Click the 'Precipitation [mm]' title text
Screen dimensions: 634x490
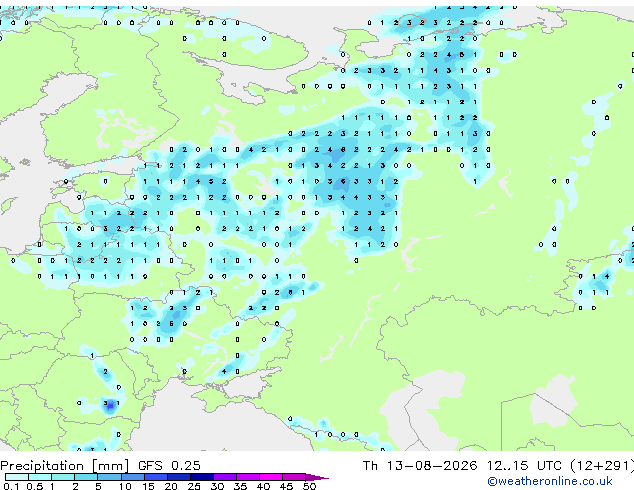coord(64,466)
